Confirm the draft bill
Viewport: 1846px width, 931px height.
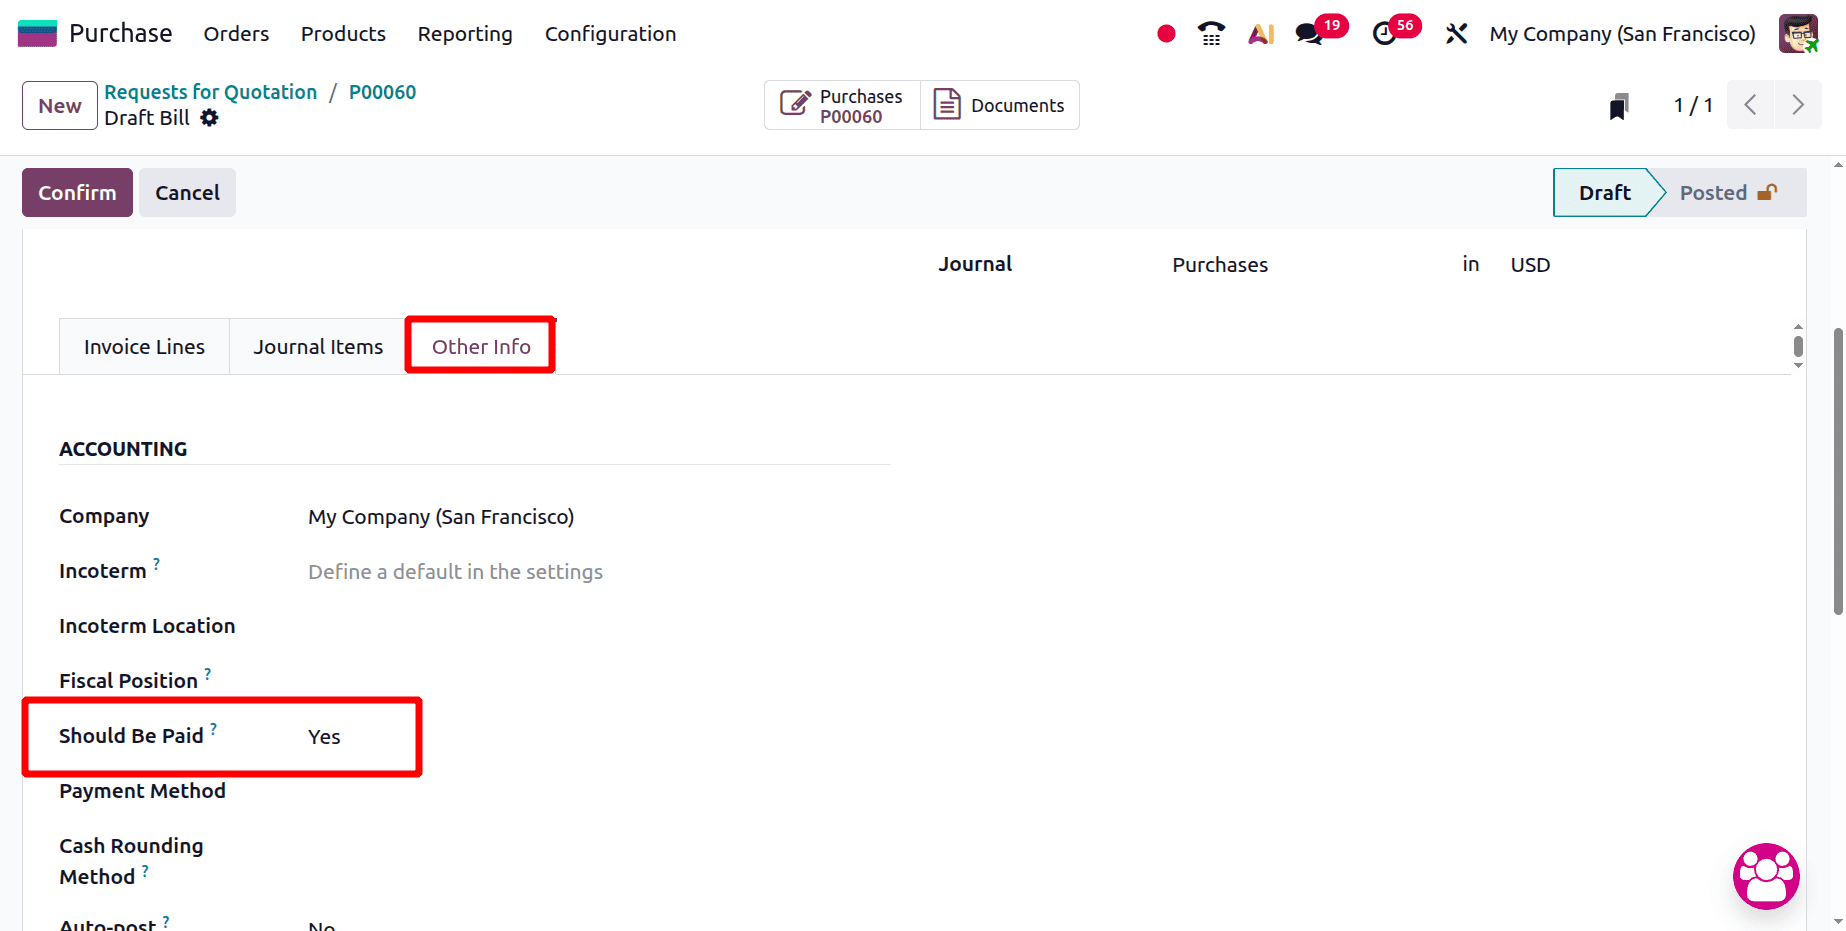click(x=76, y=192)
